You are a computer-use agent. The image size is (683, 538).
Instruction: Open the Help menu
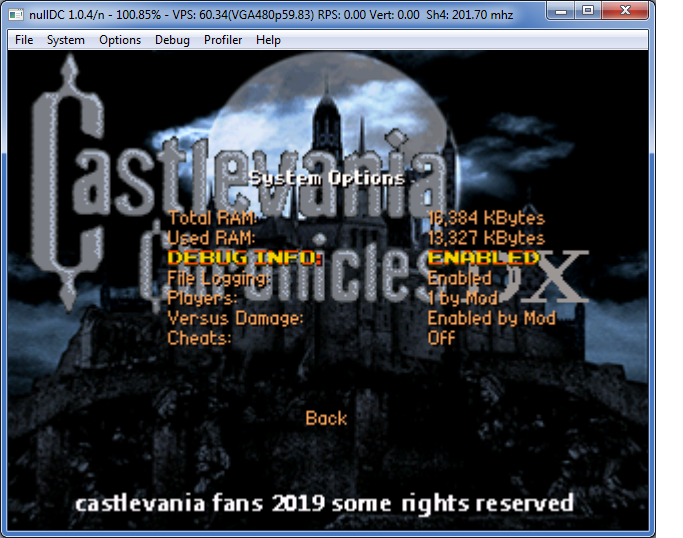click(x=268, y=40)
